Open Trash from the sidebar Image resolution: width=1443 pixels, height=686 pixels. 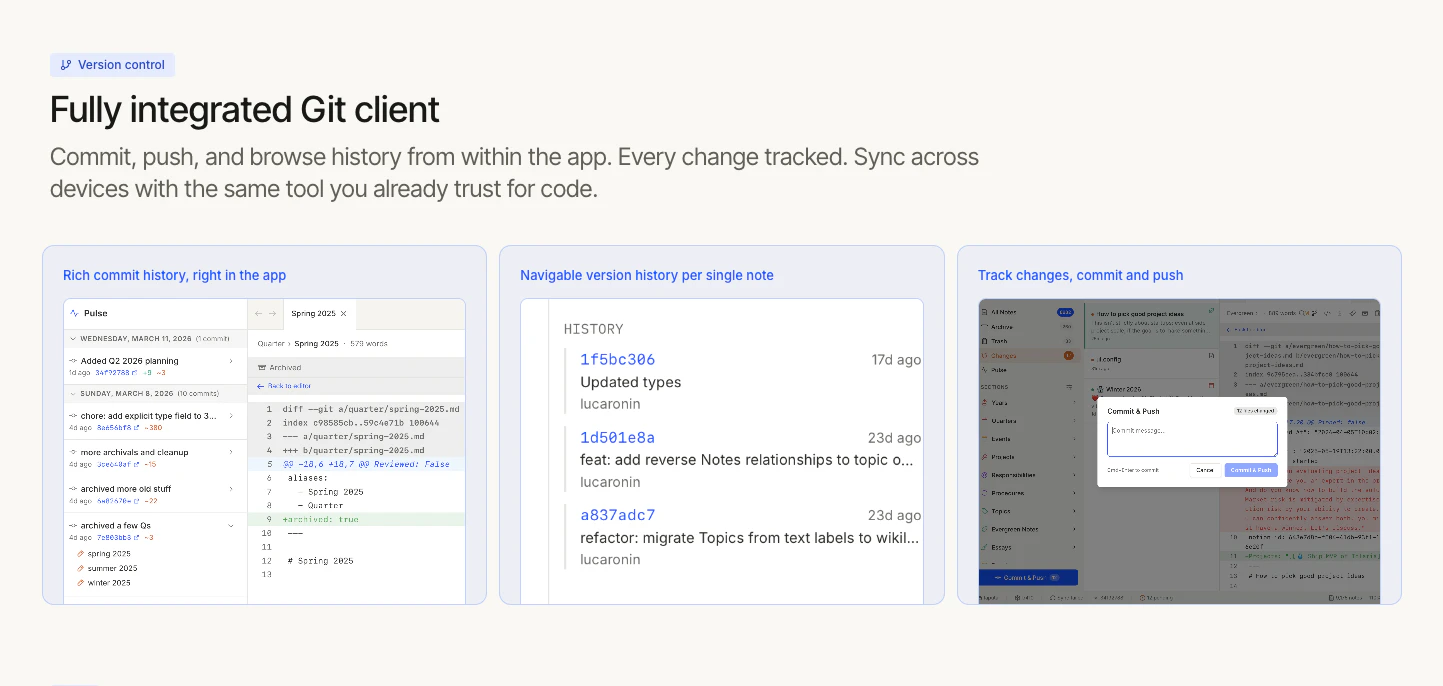click(x=998, y=340)
